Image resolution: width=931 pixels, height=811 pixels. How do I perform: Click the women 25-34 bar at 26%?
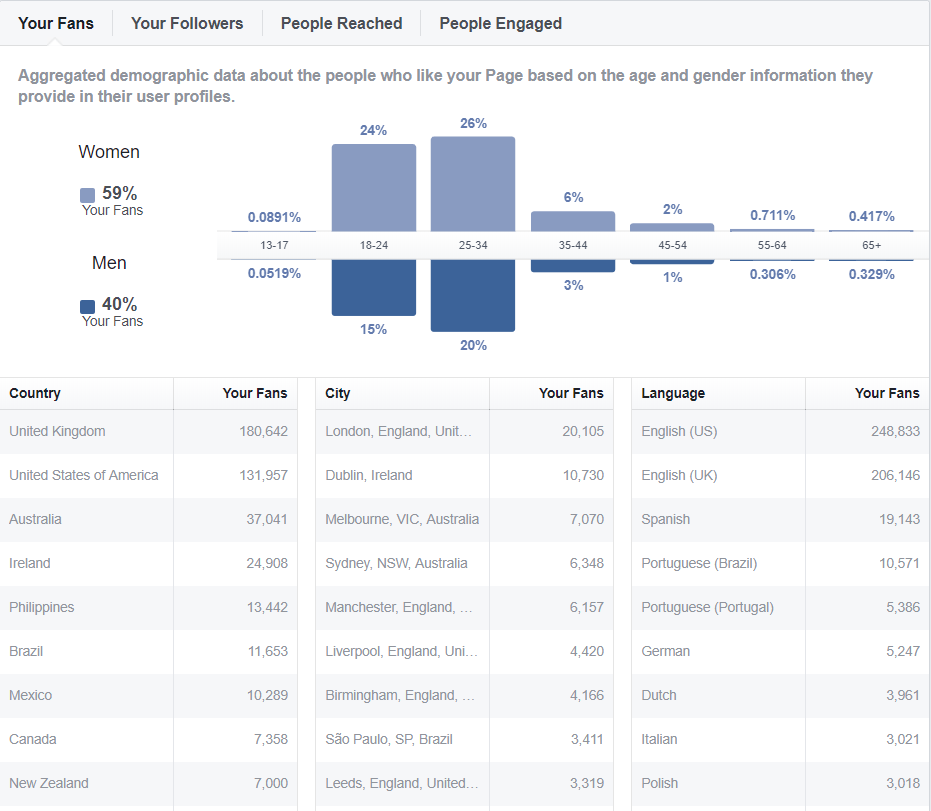pyautogui.click(x=473, y=184)
